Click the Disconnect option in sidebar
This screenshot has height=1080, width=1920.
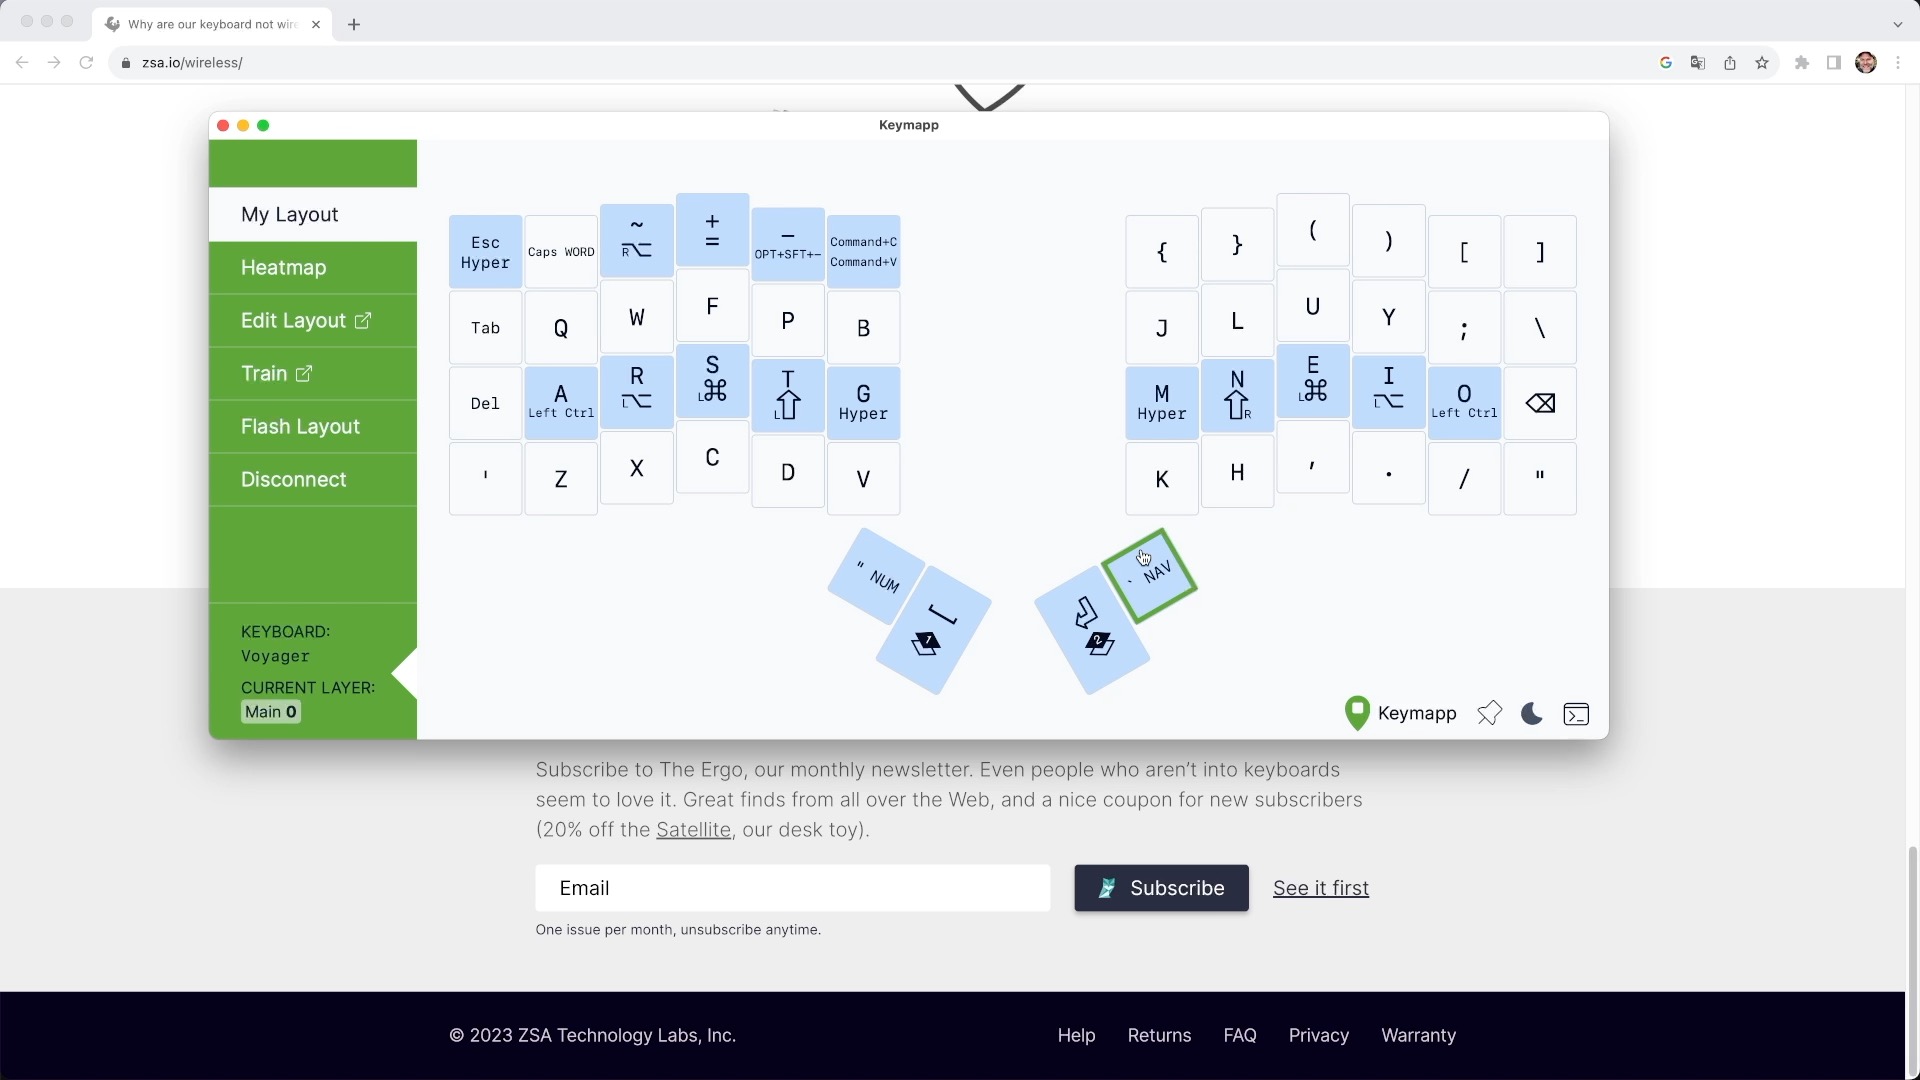(293, 479)
